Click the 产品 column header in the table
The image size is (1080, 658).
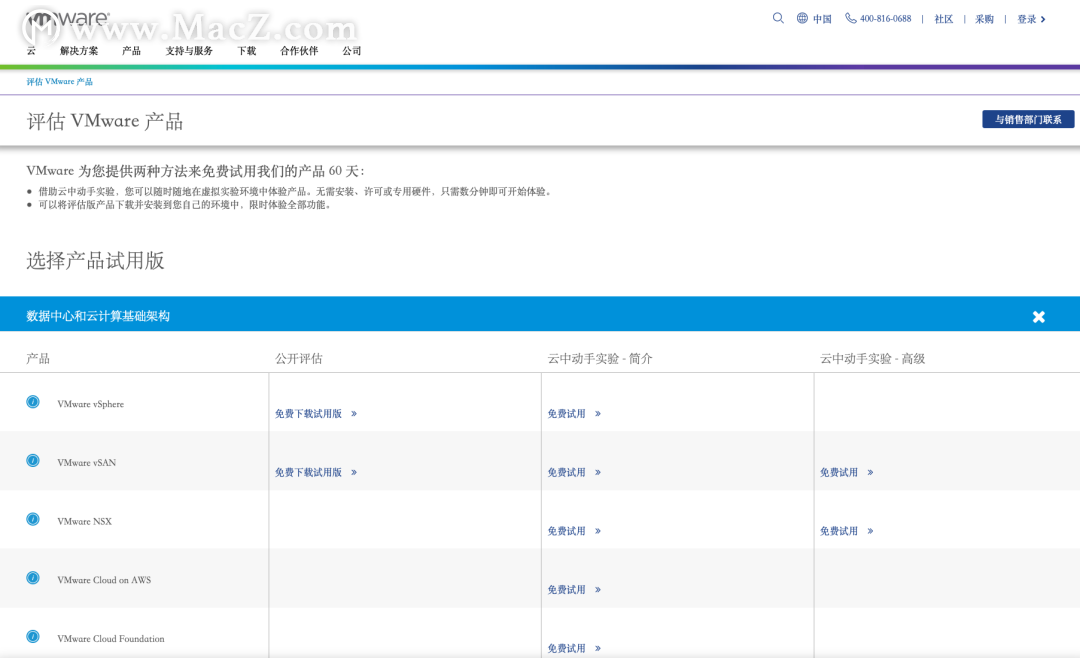pos(38,358)
